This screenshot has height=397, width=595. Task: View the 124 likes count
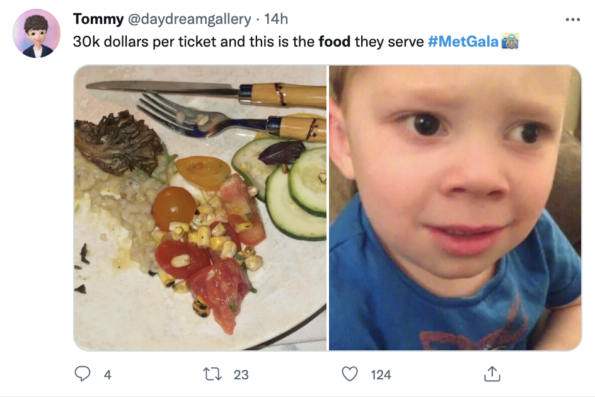[x=381, y=375]
